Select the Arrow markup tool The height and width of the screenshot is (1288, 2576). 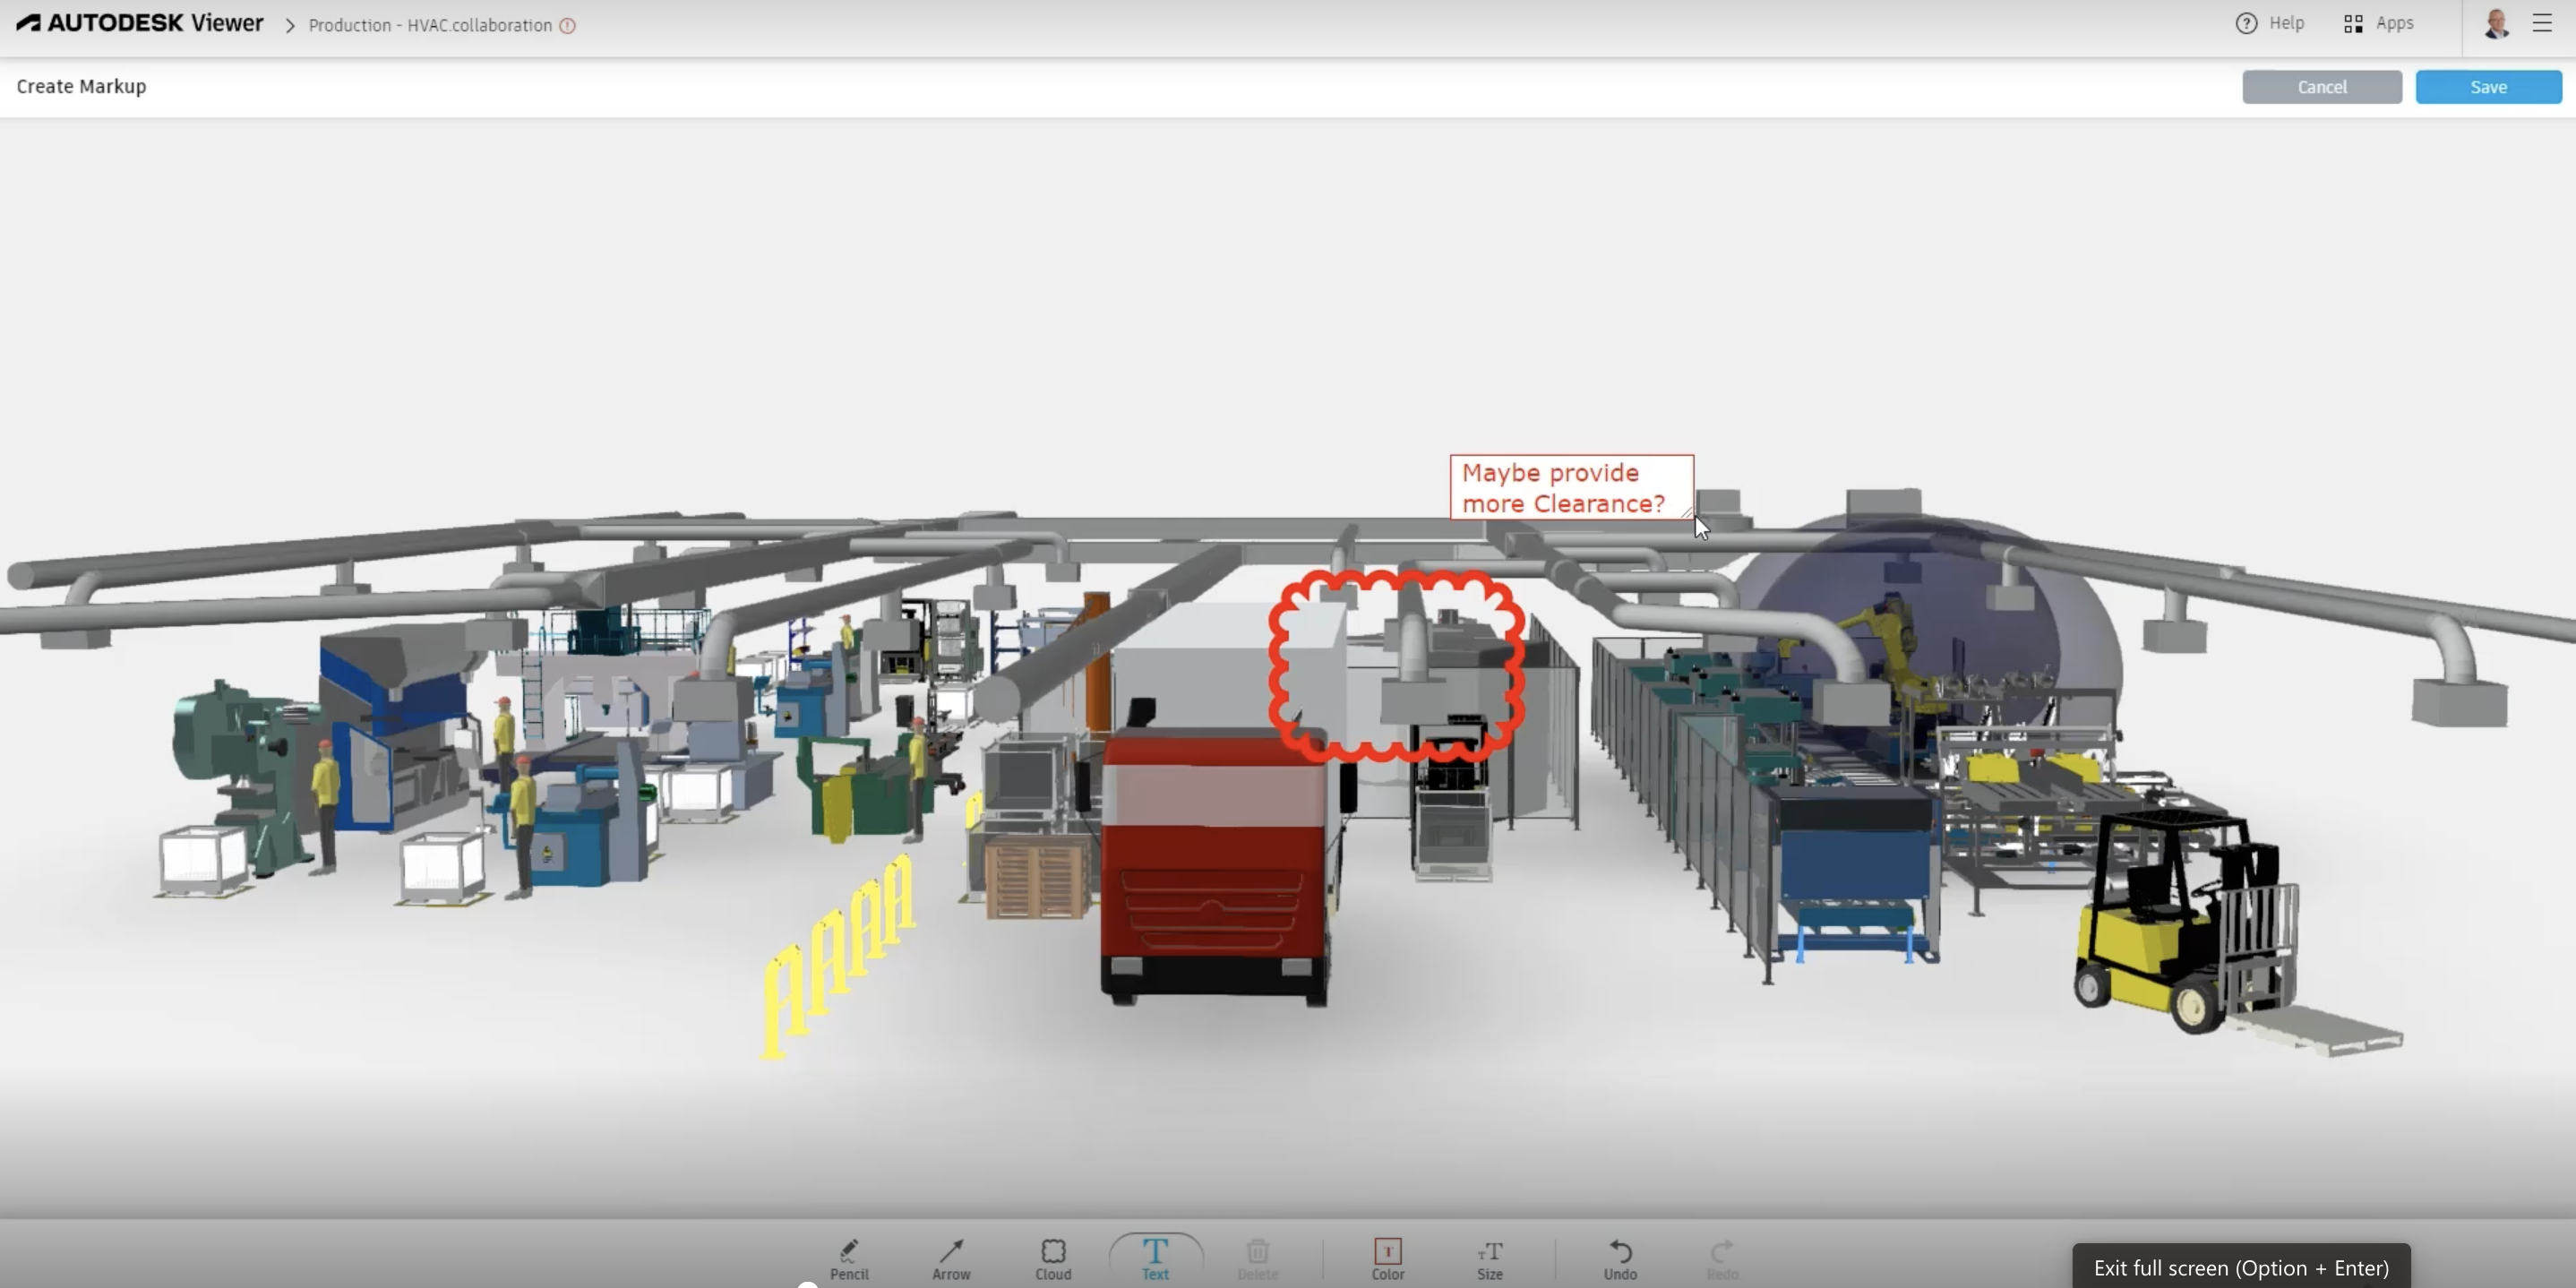click(x=951, y=1255)
